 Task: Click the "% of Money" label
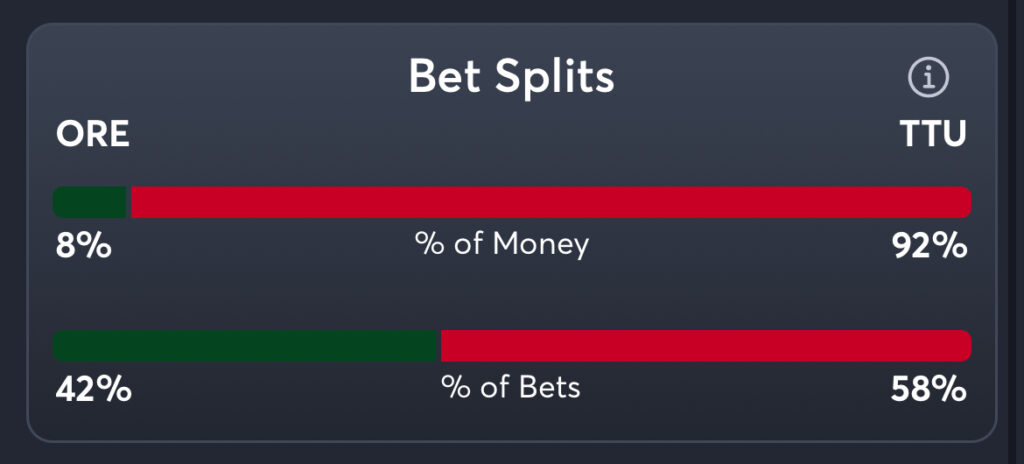[502, 244]
